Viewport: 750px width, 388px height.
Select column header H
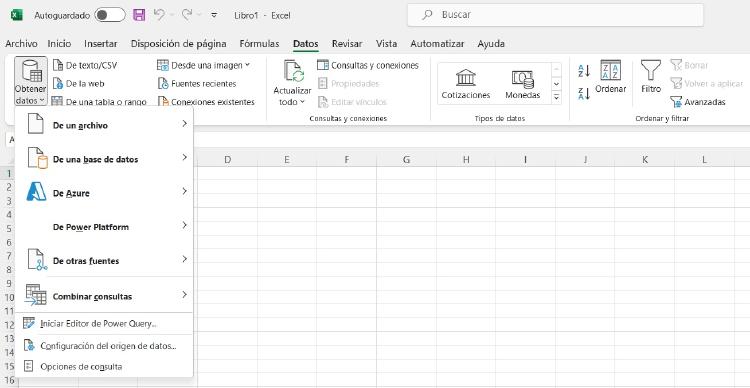[x=466, y=159]
